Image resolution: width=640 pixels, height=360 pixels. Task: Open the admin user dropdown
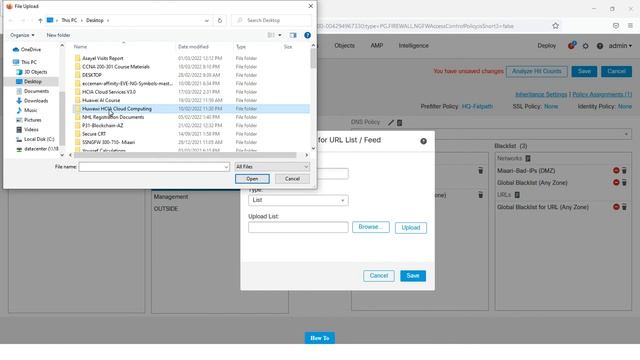pyautogui.click(x=620, y=46)
